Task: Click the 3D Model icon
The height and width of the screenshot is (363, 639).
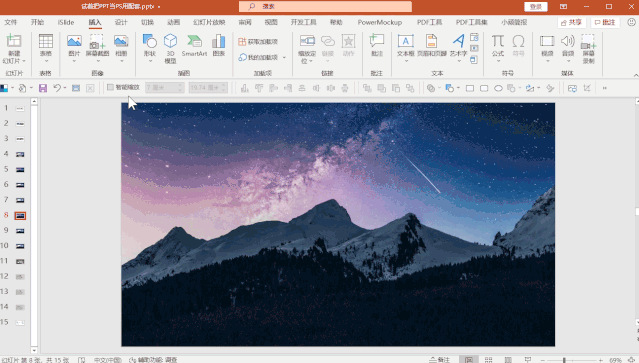Action: tap(170, 41)
